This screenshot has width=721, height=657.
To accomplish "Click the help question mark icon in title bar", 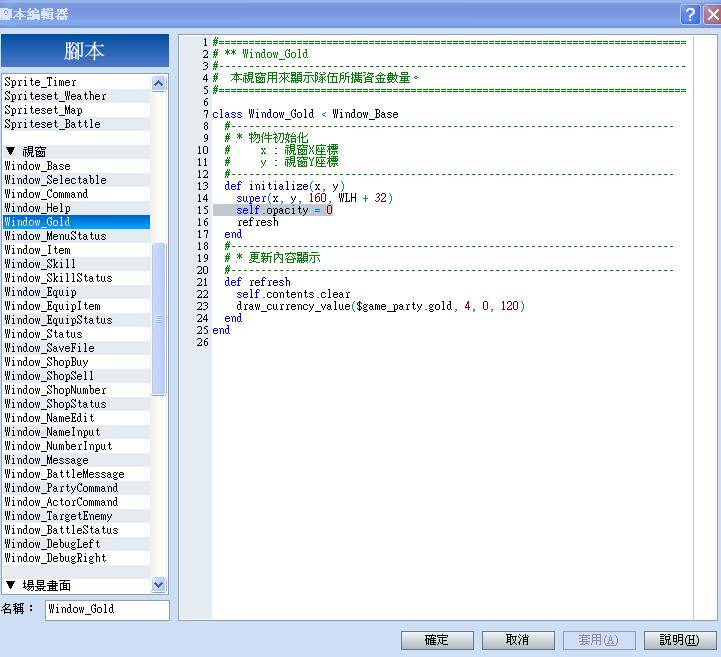I will click(x=690, y=14).
